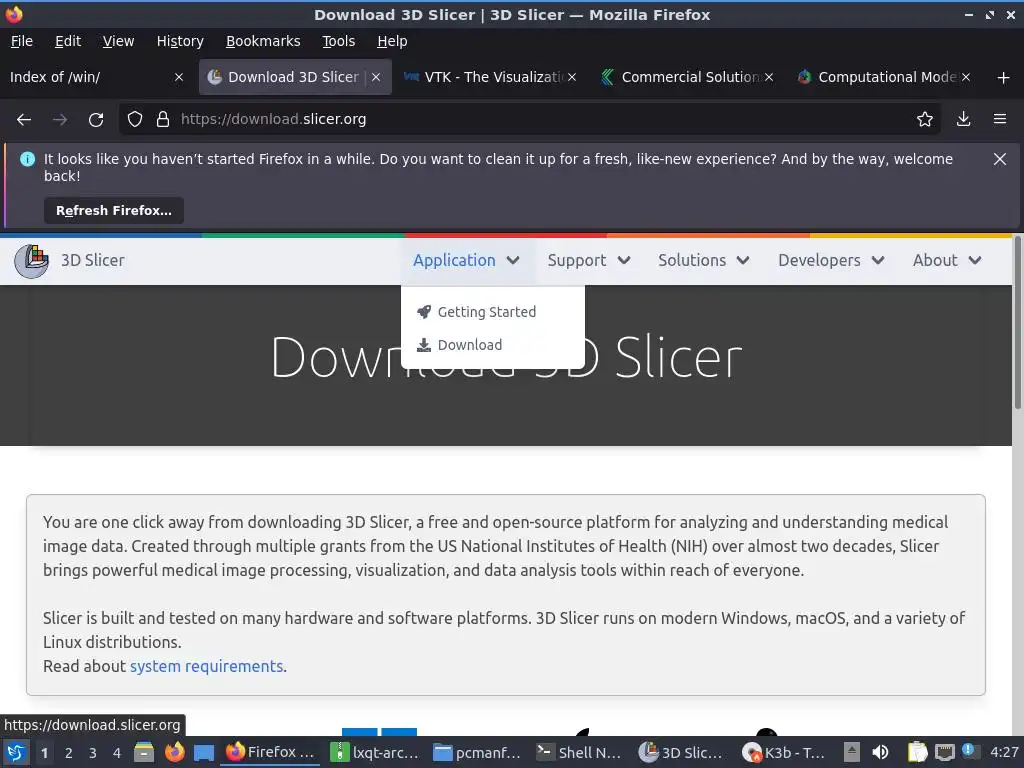Open the Firefox hamburger application menu
Image resolution: width=1024 pixels, height=768 pixels.
(1000, 120)
